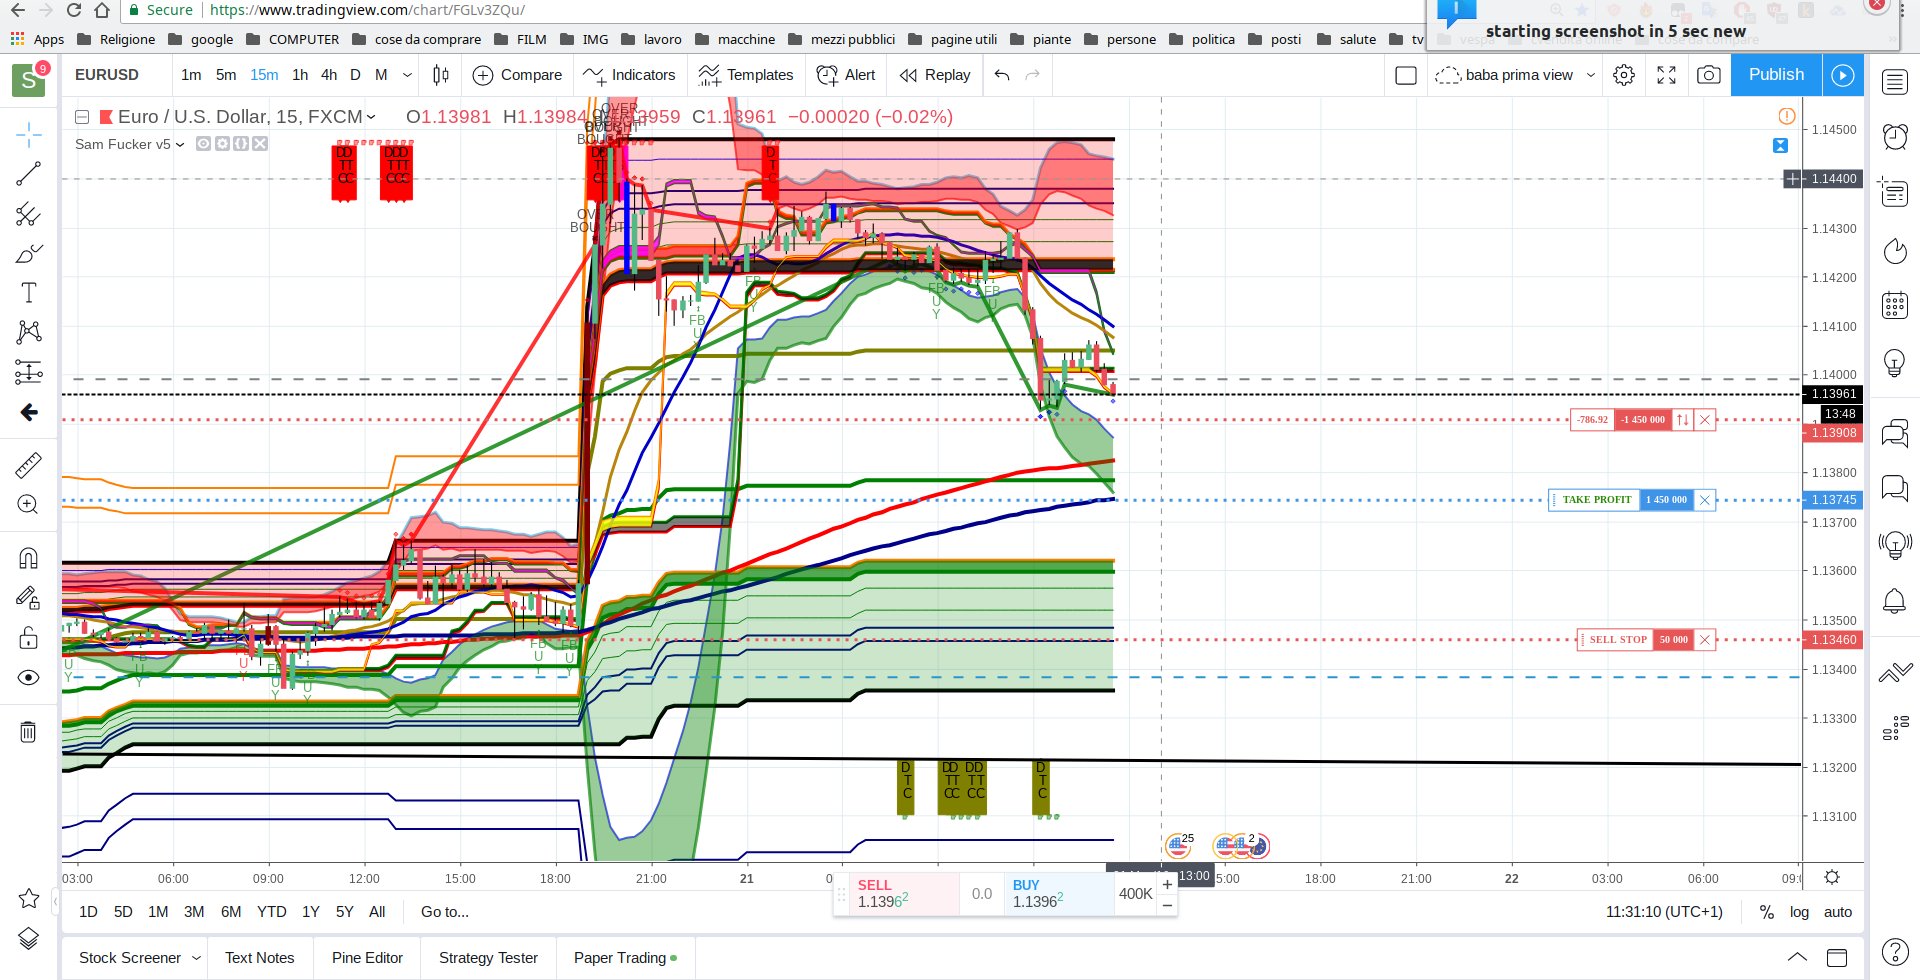Viewport: 1920px width, 980px height.
Task: Open the baba prima view layout dropdown
Action: pyautogui.click(x=1515, y=75)
